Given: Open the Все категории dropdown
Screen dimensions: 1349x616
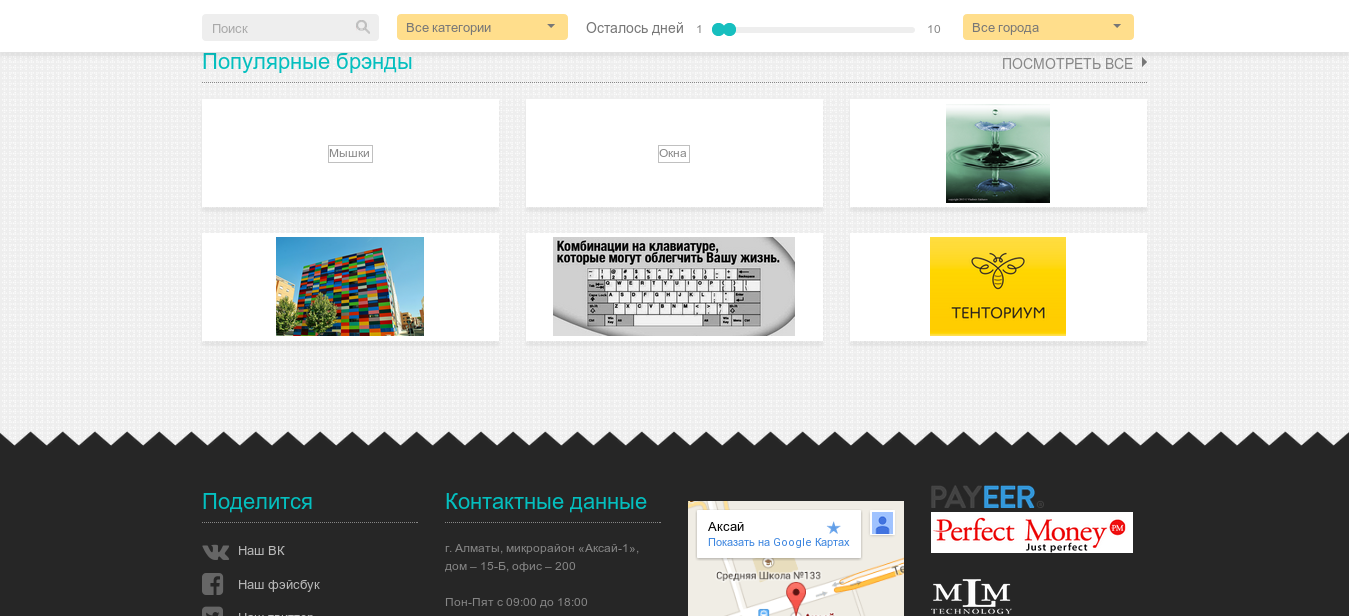Looking at the screenshot, I should click(482, 27).
